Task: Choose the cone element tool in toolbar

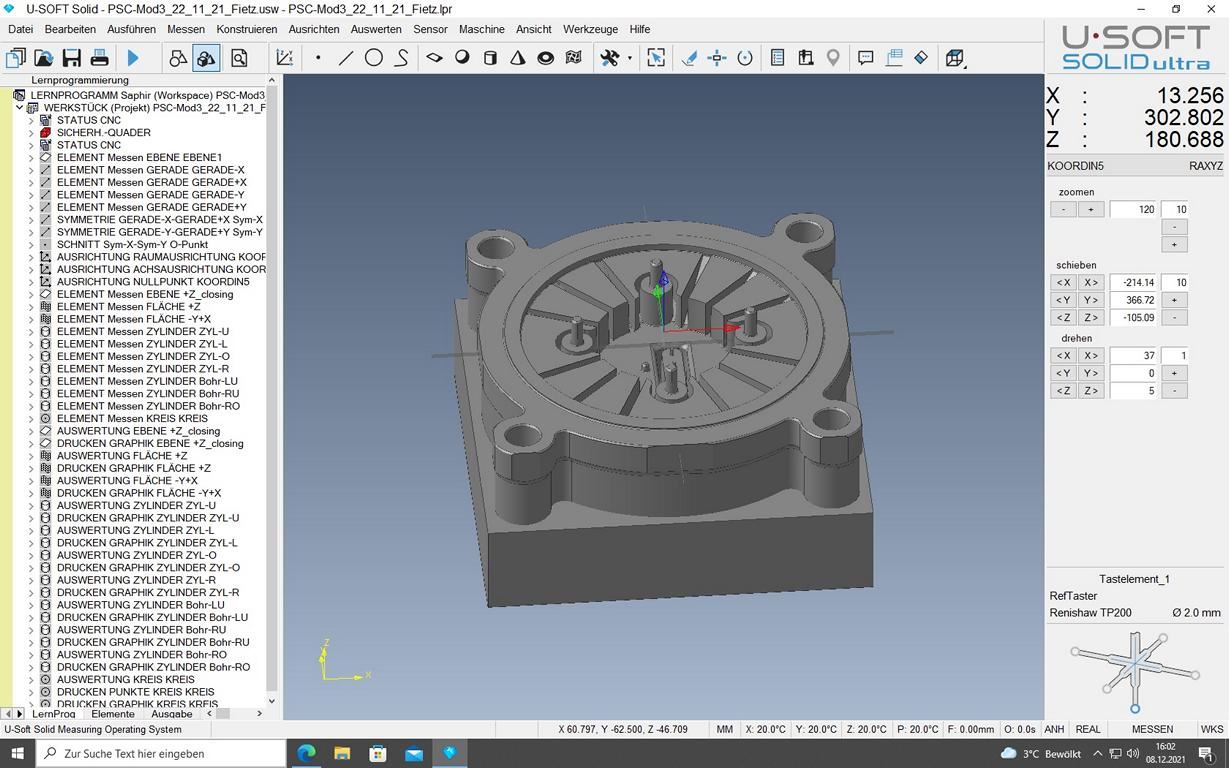Action: click(x=518, y=58)
